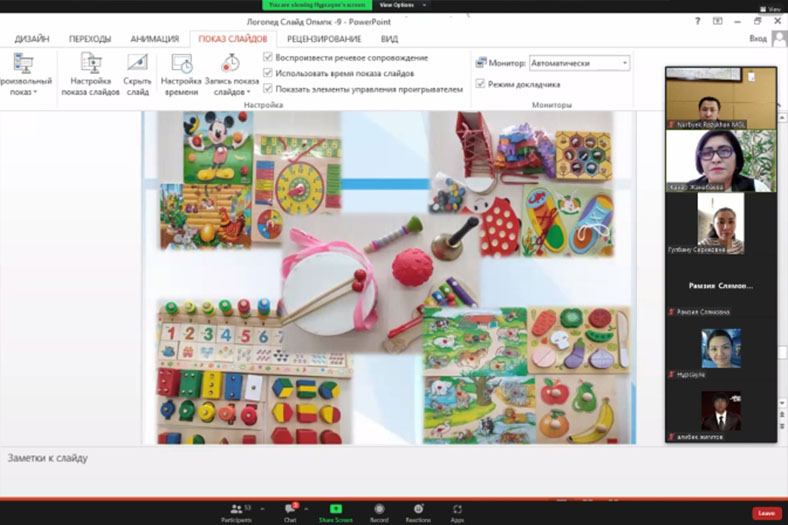Screen dimensions: 788x525
Task: Click the Participants icon in Zoom toolbar
Action: click(236, 509)
